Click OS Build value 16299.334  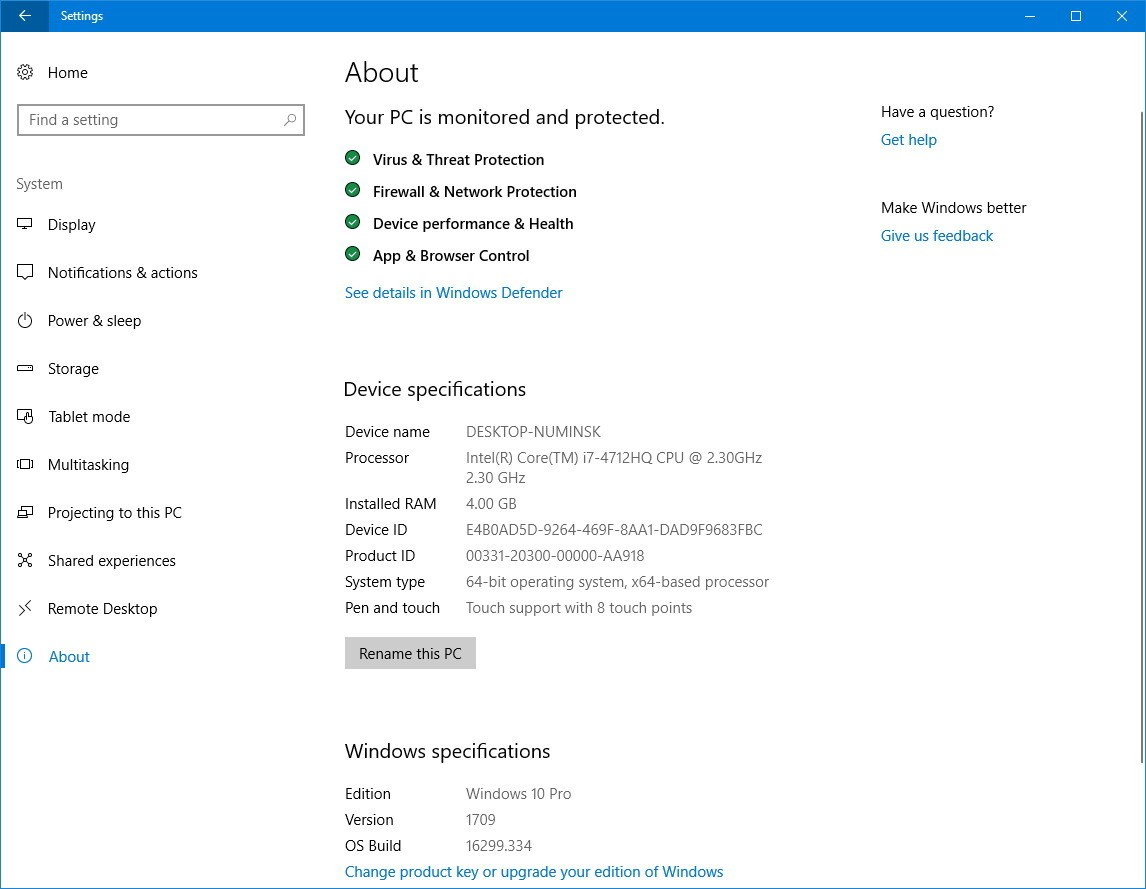coord(498,846)
